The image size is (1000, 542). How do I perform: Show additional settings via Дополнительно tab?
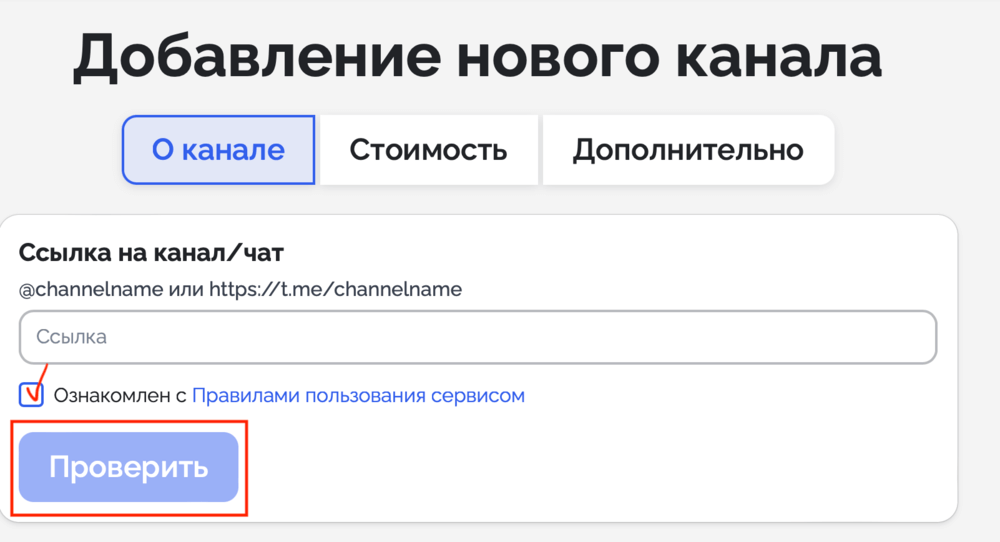(688, 150)
